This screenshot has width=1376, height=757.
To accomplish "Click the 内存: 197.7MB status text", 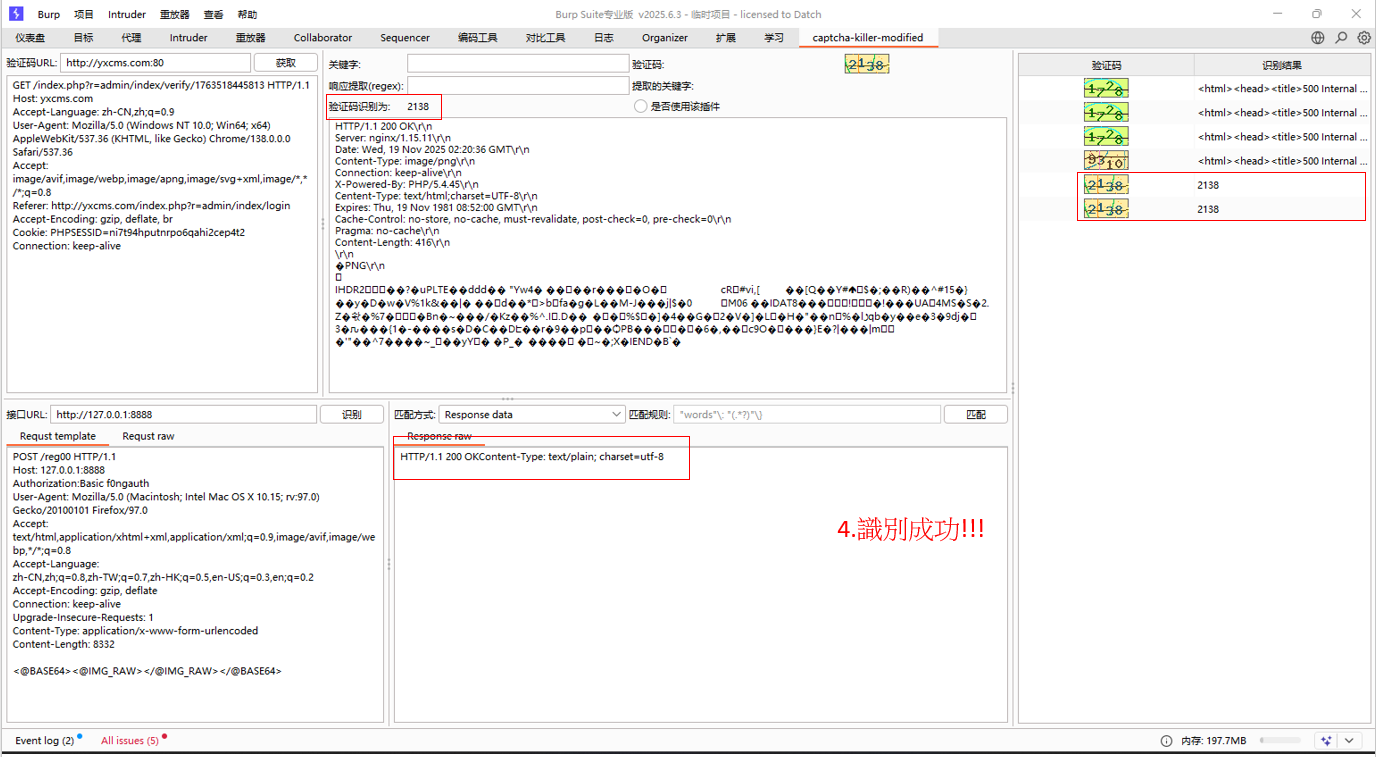I will [1213, 741].
